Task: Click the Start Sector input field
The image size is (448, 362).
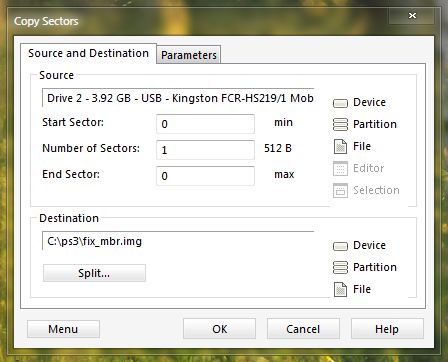Action: 205,124
